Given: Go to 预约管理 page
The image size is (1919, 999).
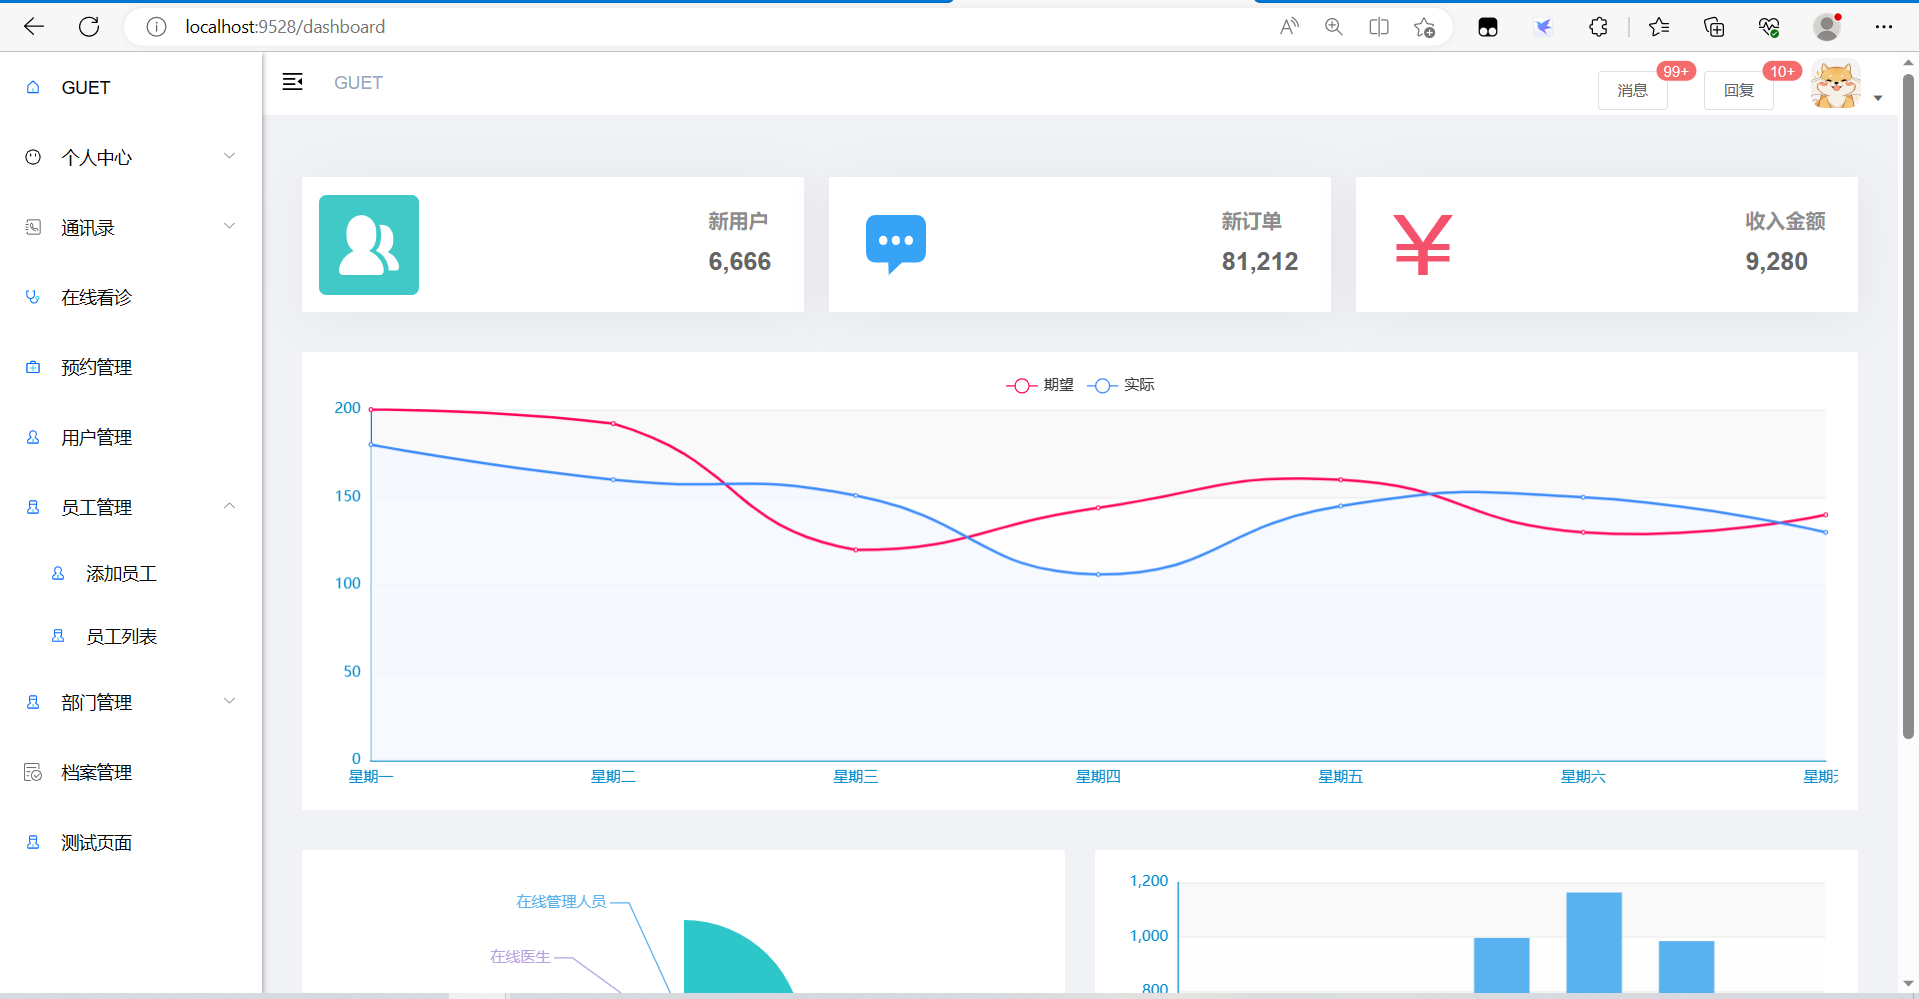Looking at the screenshot, I should coord(131,367).
